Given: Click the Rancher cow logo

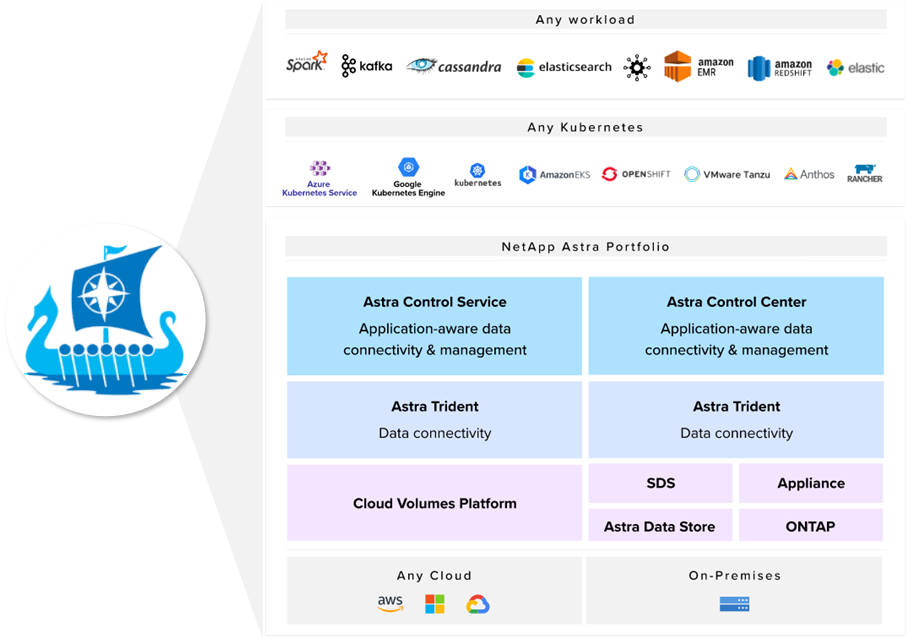Looking at the screenshot, I should (865, 173).
